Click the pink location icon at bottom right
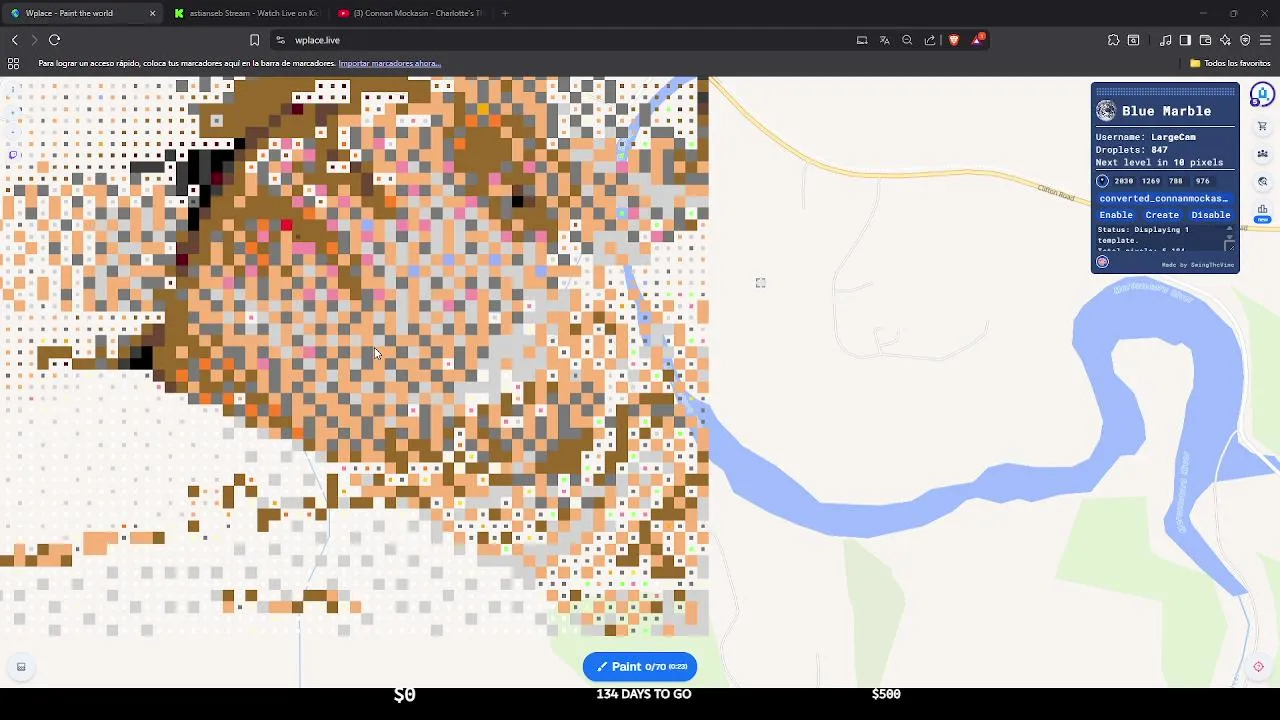The width and height of the screenshot is (1280, 720). [1258, 667]
